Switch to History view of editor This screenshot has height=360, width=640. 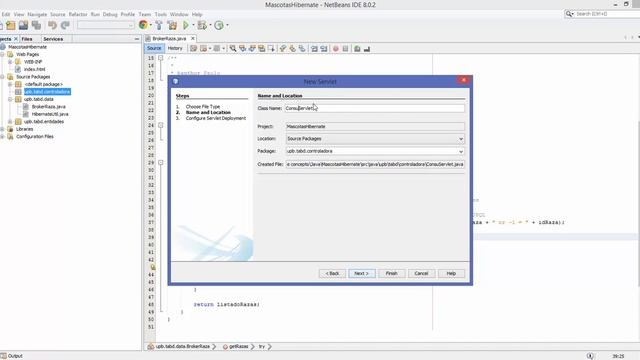click(175, 48)
